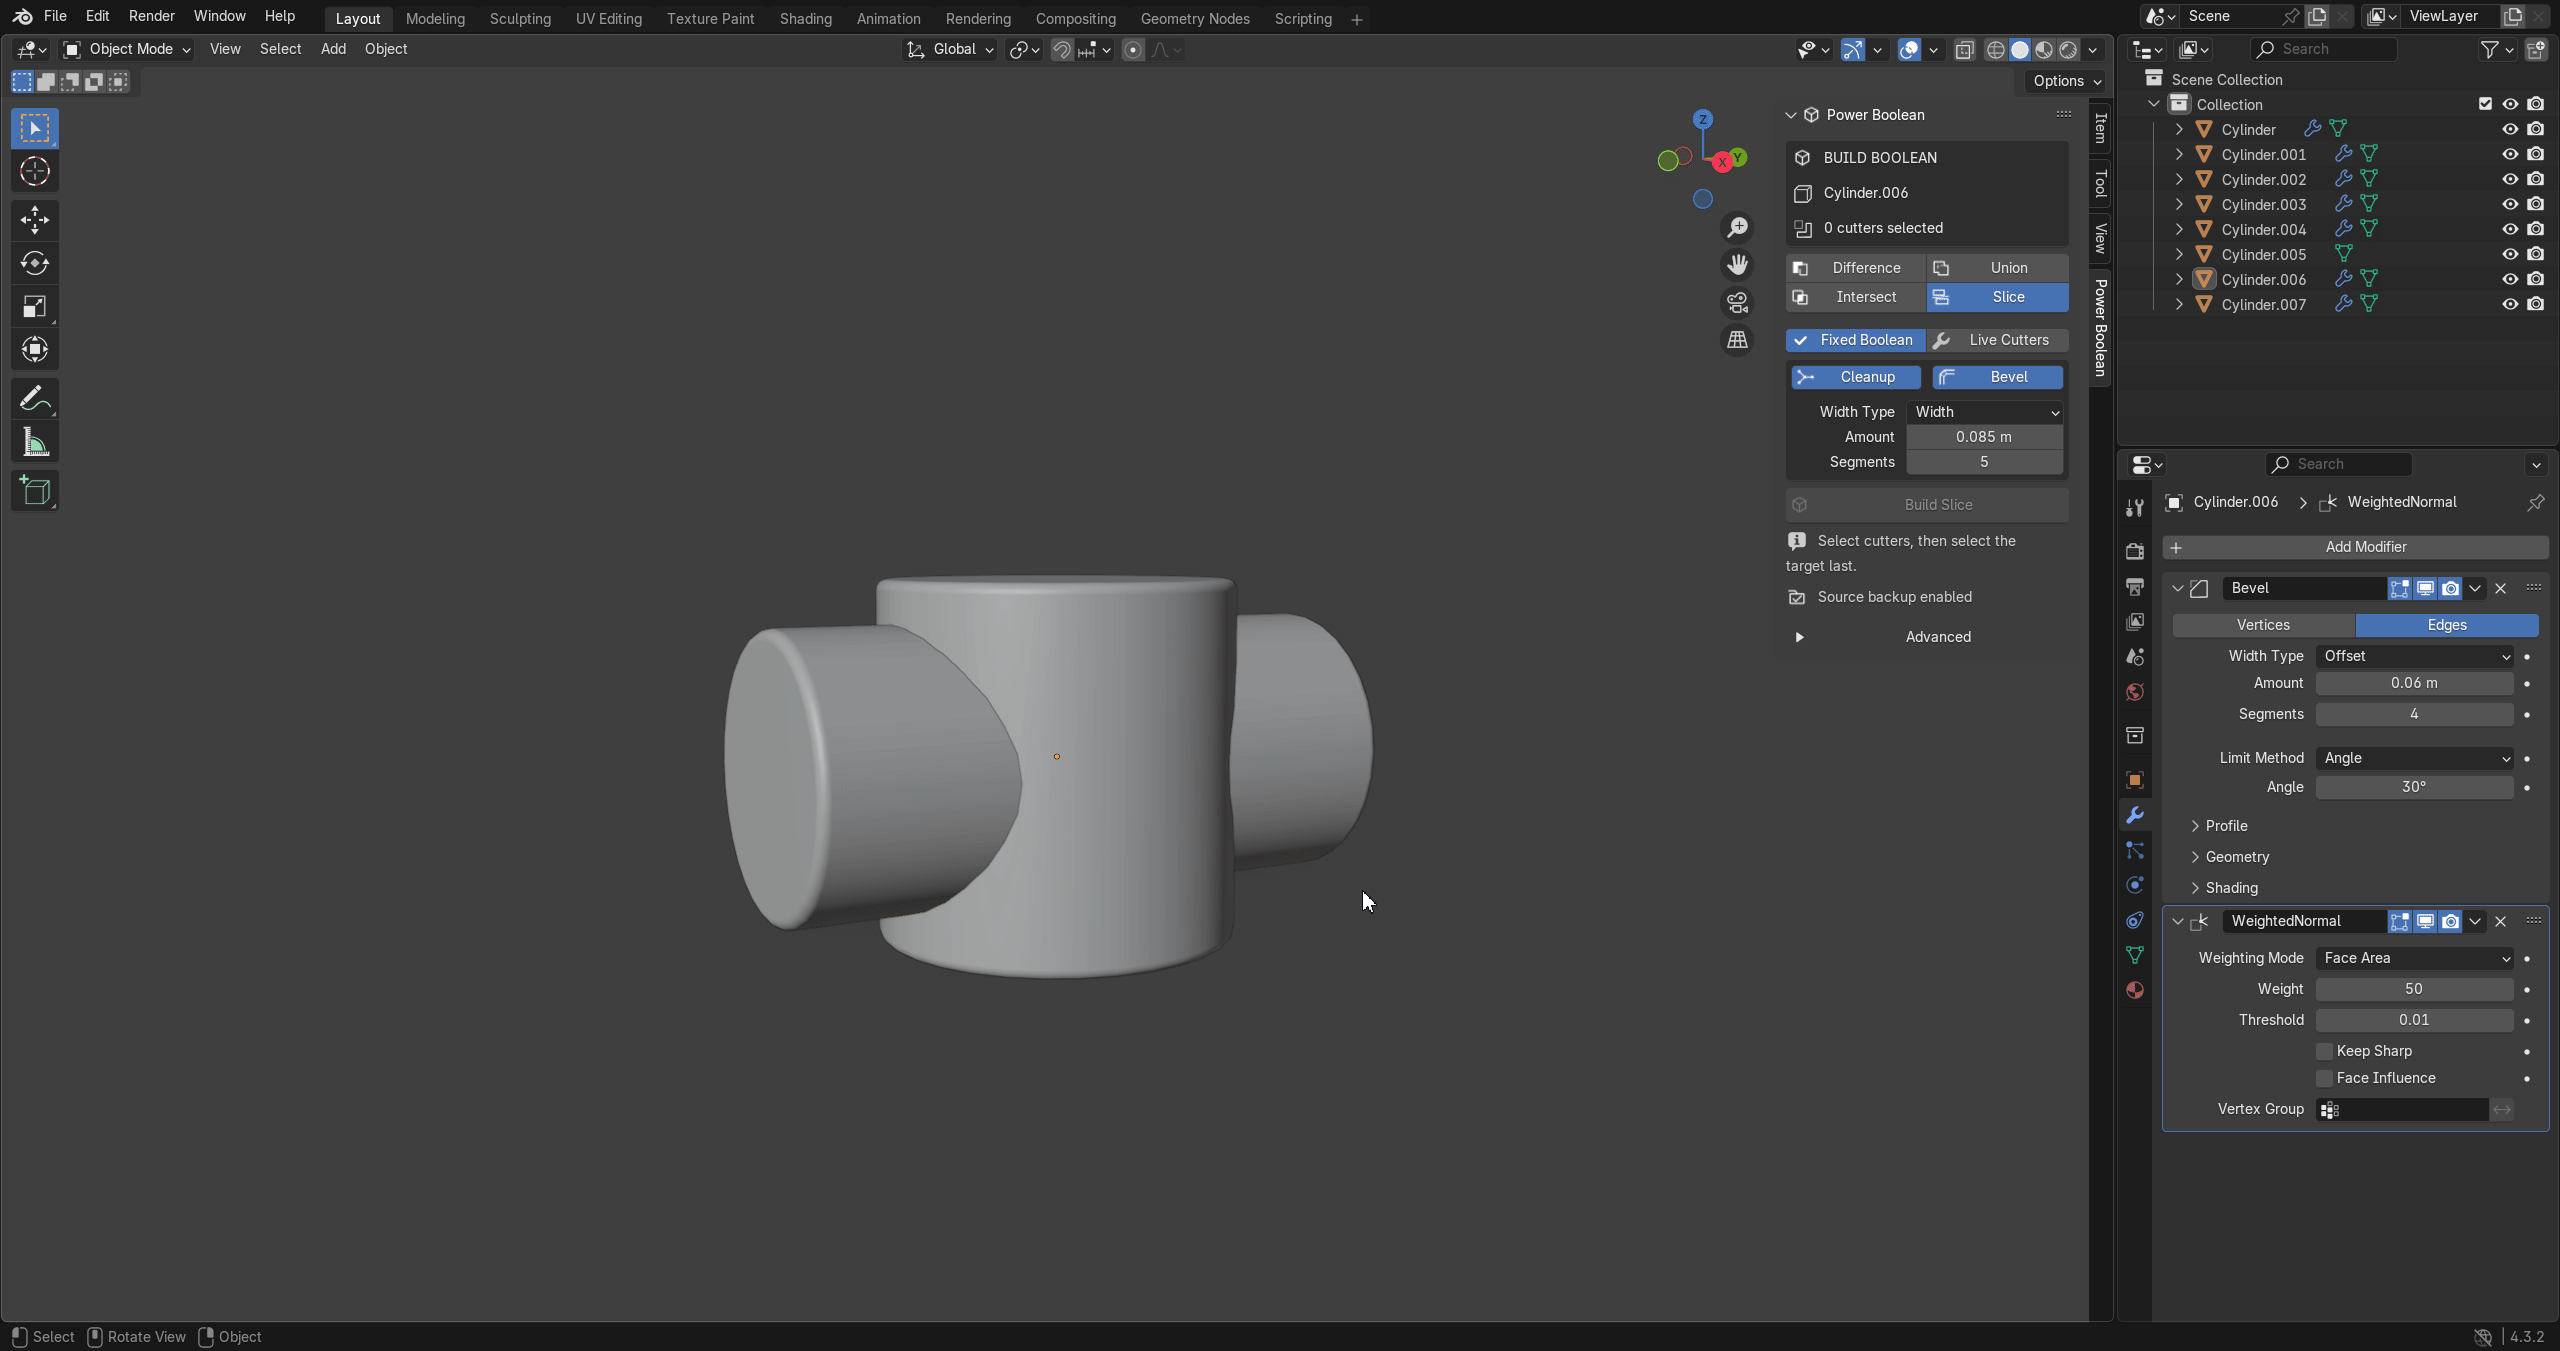Screen dimensions: 2560x1351
Task: Select the 3D Cursor tool
Action: point(35,171)
